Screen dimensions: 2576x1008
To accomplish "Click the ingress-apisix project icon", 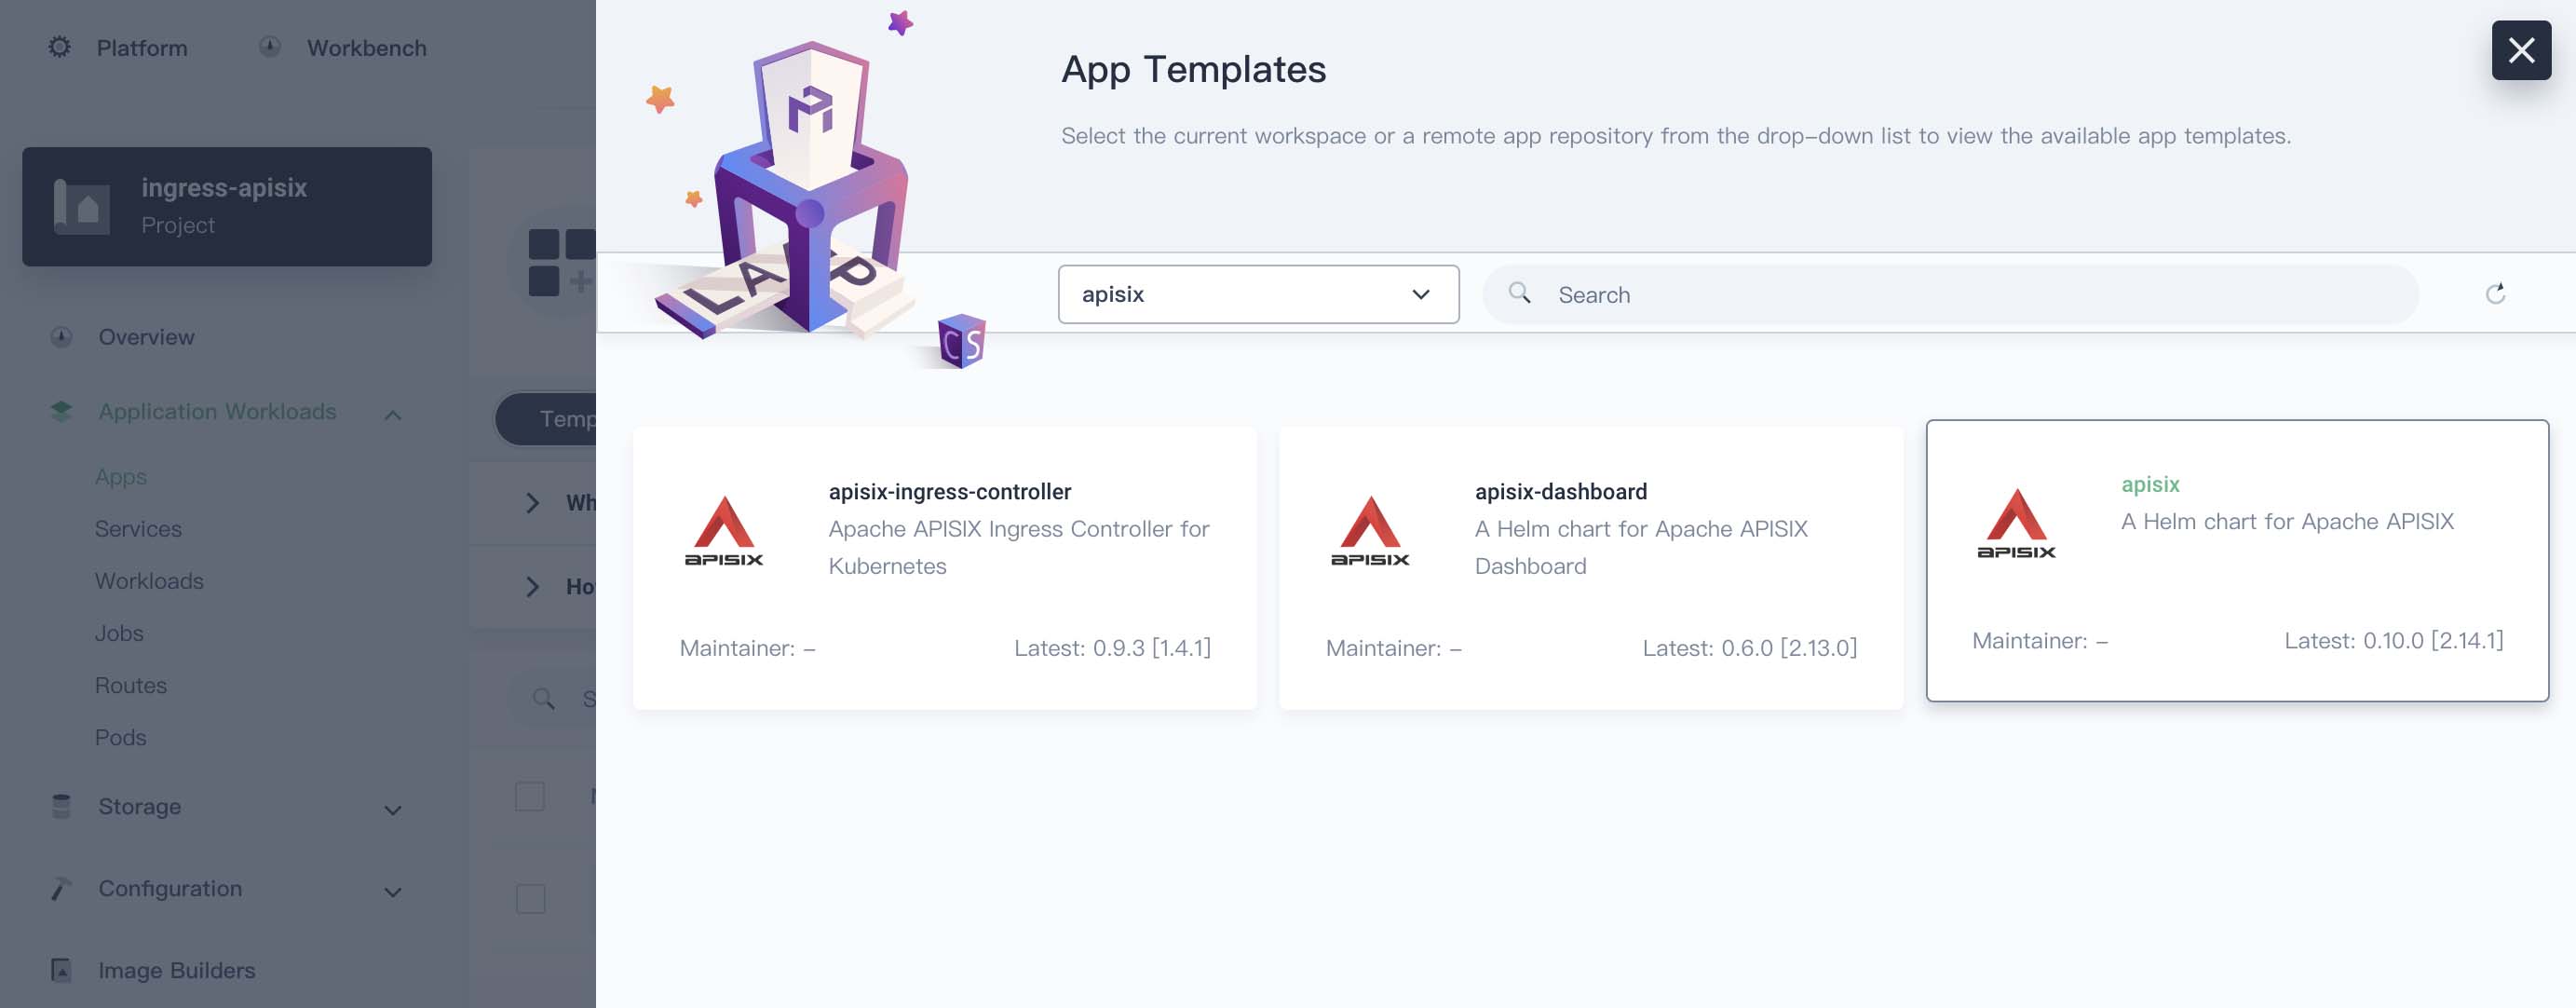I will (x=82, y=207).
